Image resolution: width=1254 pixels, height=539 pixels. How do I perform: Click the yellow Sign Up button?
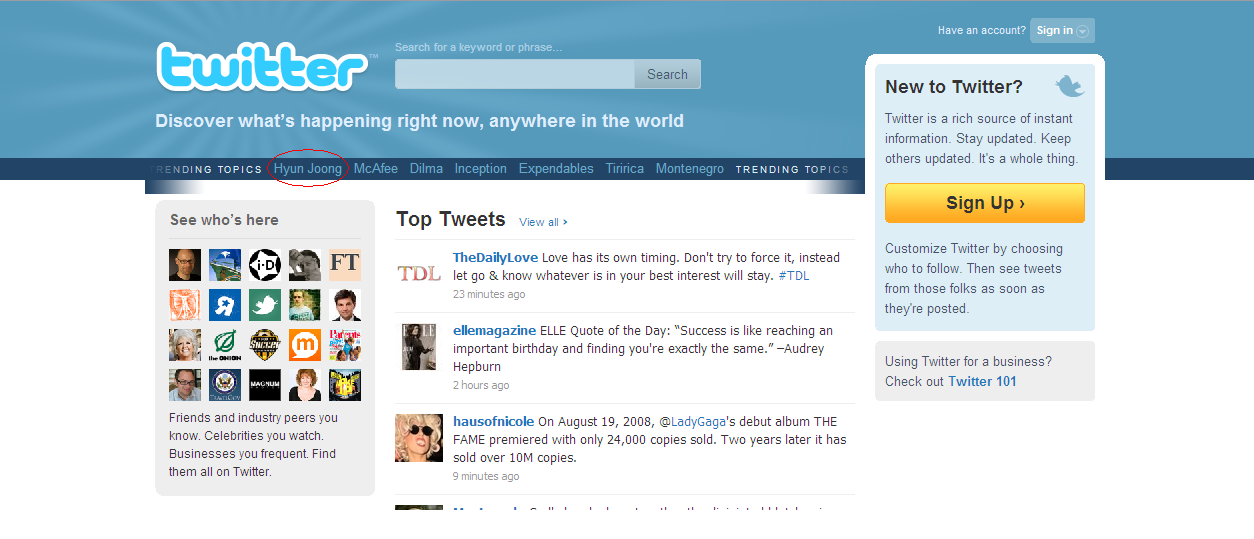click(985, 203)
